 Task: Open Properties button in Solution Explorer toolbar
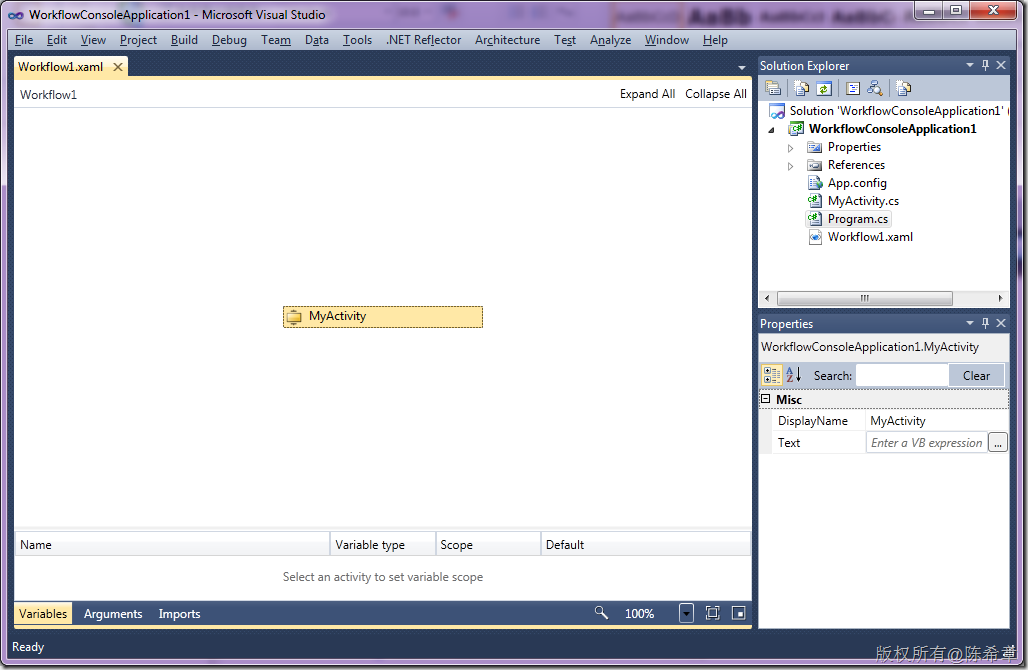pyautogui.click(x=773, y=88)
